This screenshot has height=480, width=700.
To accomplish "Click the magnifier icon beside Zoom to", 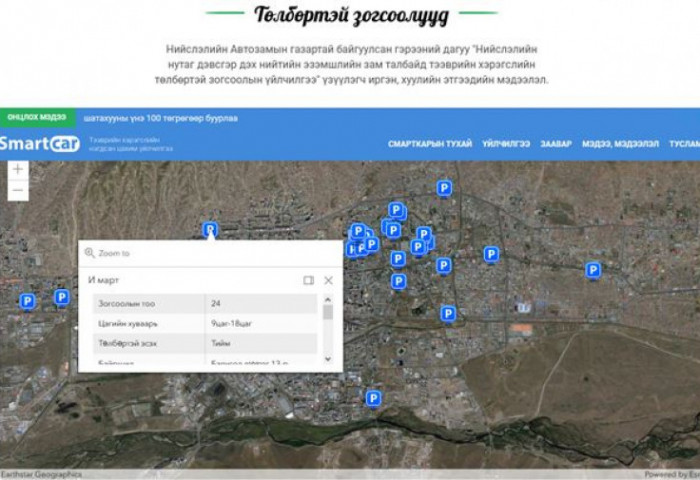I will 89,253.
